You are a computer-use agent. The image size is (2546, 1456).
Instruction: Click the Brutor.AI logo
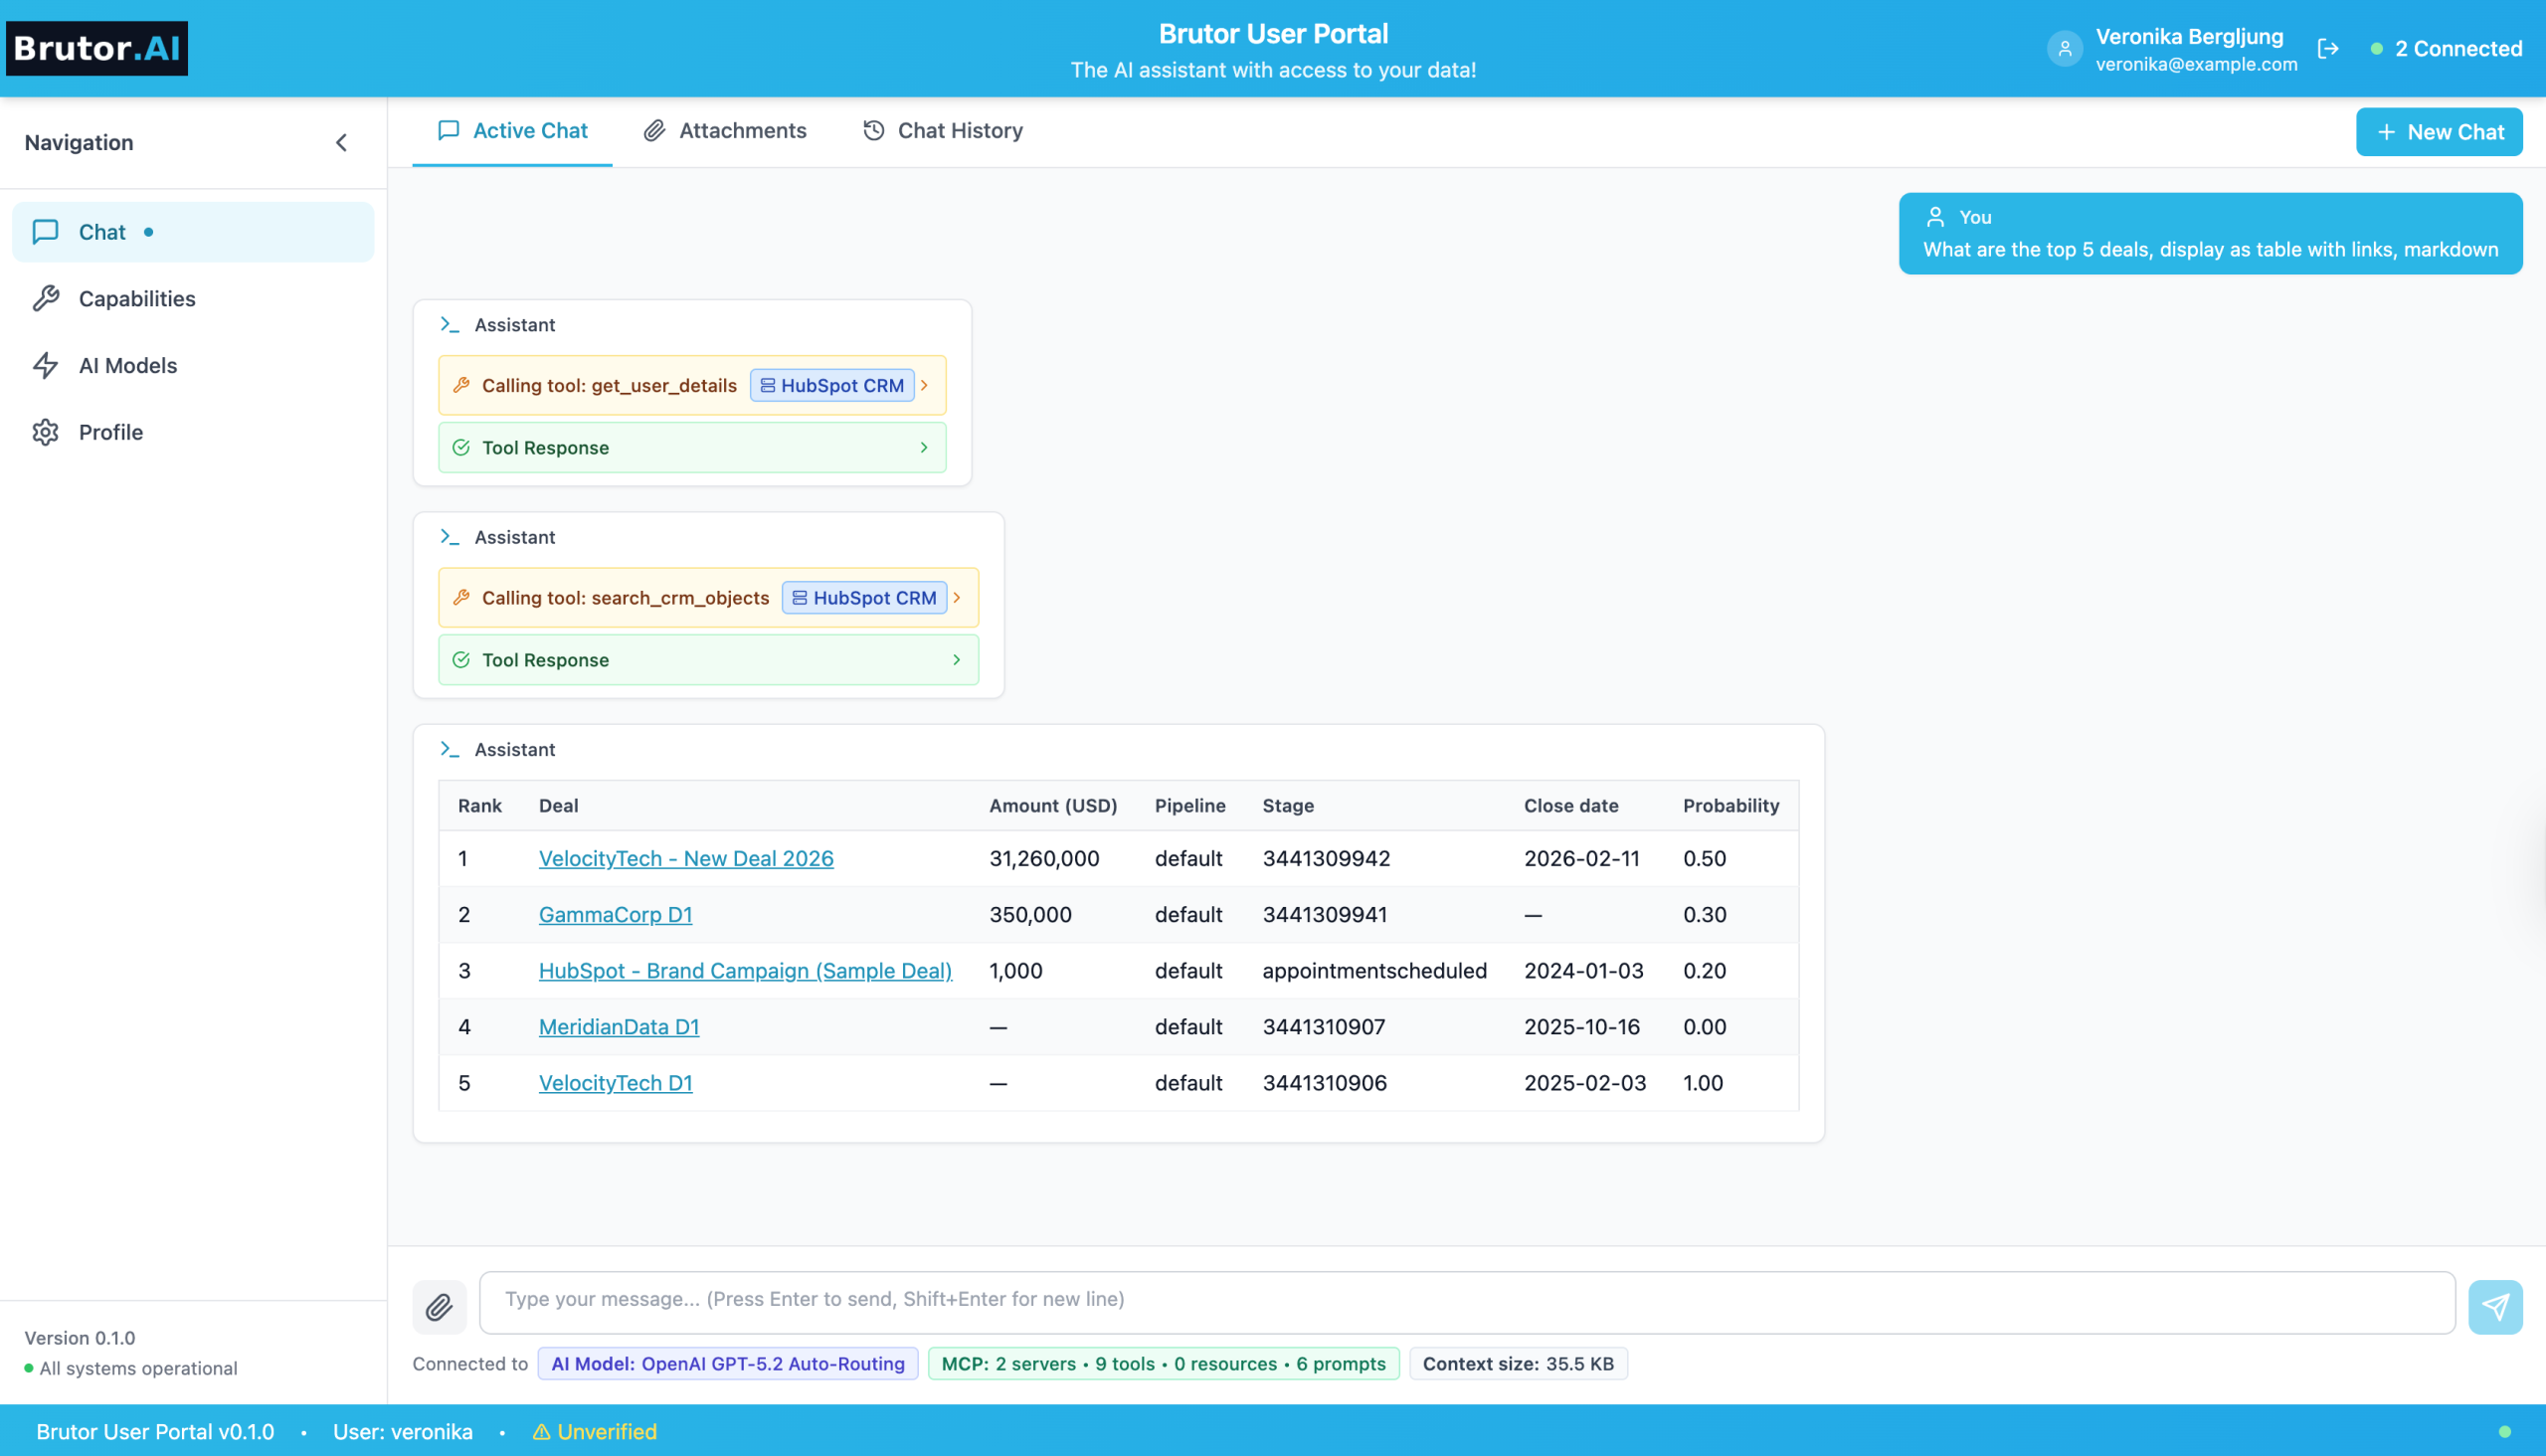coord(96,47)
